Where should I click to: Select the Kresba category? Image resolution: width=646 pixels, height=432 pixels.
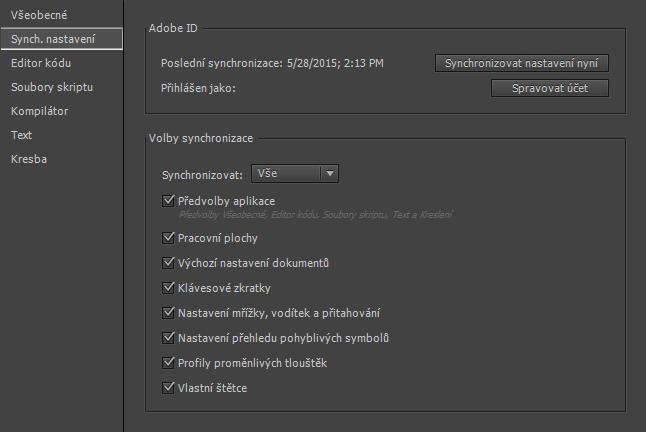29,158
